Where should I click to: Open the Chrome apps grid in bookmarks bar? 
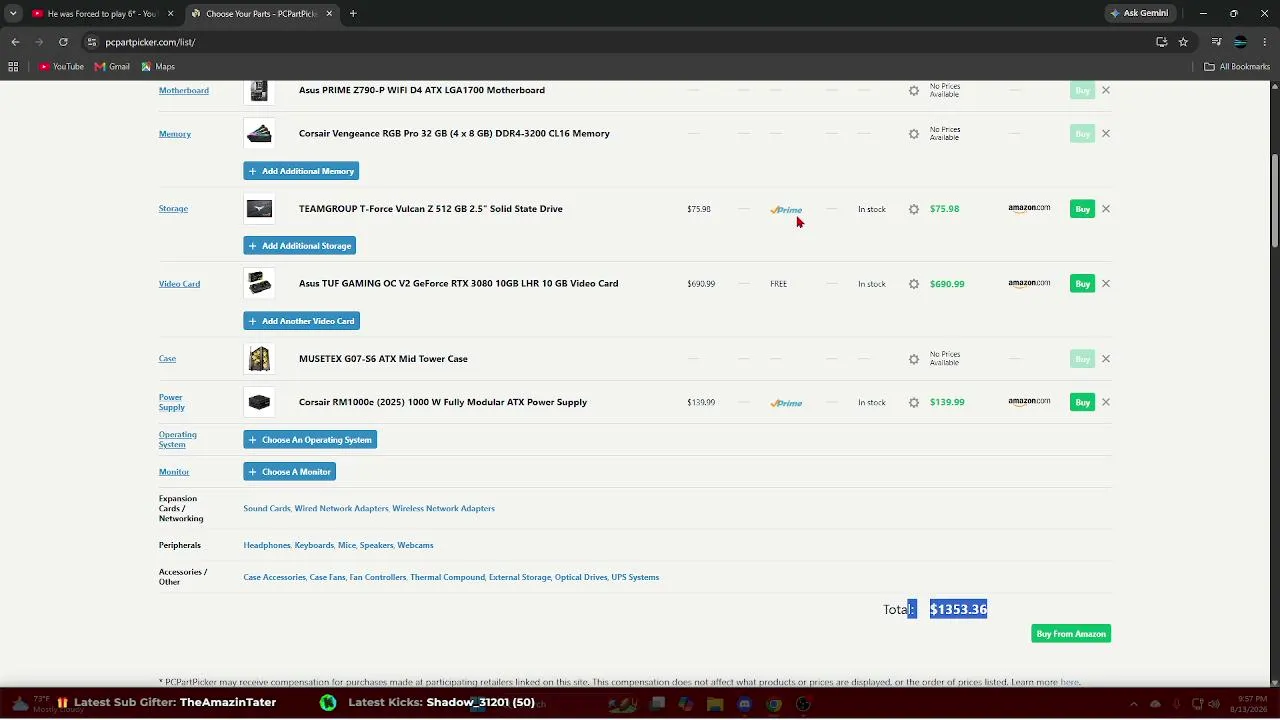[x=13, y=67]
